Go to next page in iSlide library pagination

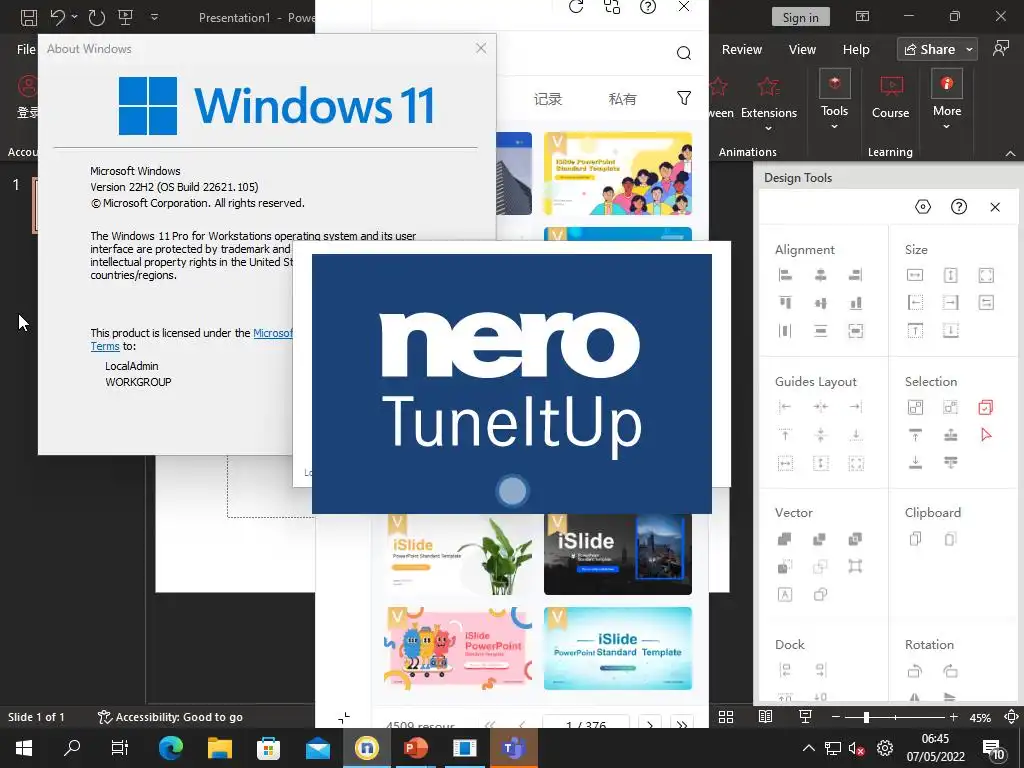650,723
